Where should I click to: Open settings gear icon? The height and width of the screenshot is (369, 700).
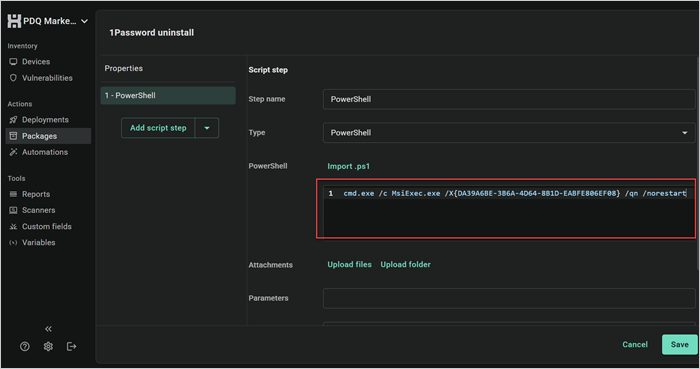coord(48,346)
